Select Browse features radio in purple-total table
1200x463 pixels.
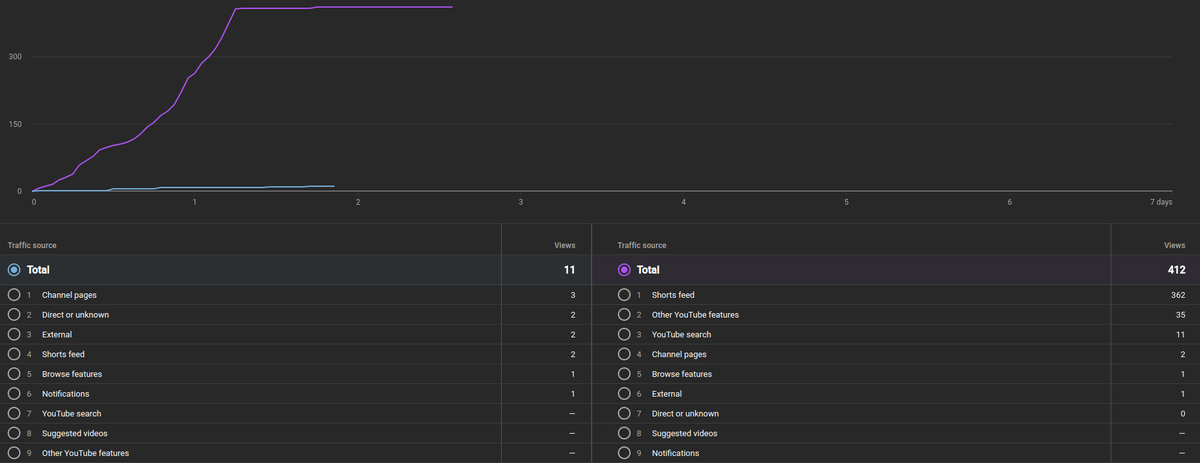point(624,374)
